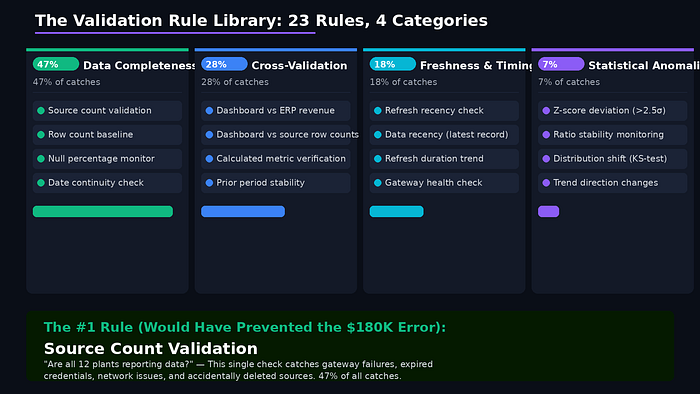Click '28% of catches' subtitle
The height and width of the screenshot is (394, 700).
[235, 82]
